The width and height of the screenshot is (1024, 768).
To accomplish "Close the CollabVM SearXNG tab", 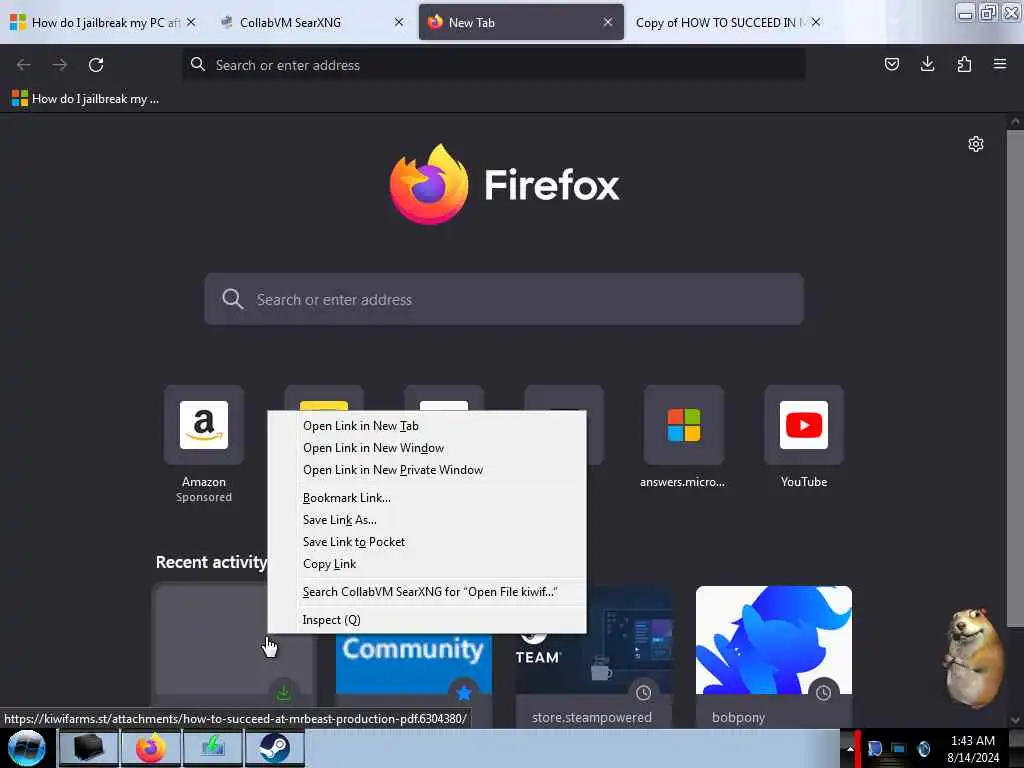I will (399, 22).
